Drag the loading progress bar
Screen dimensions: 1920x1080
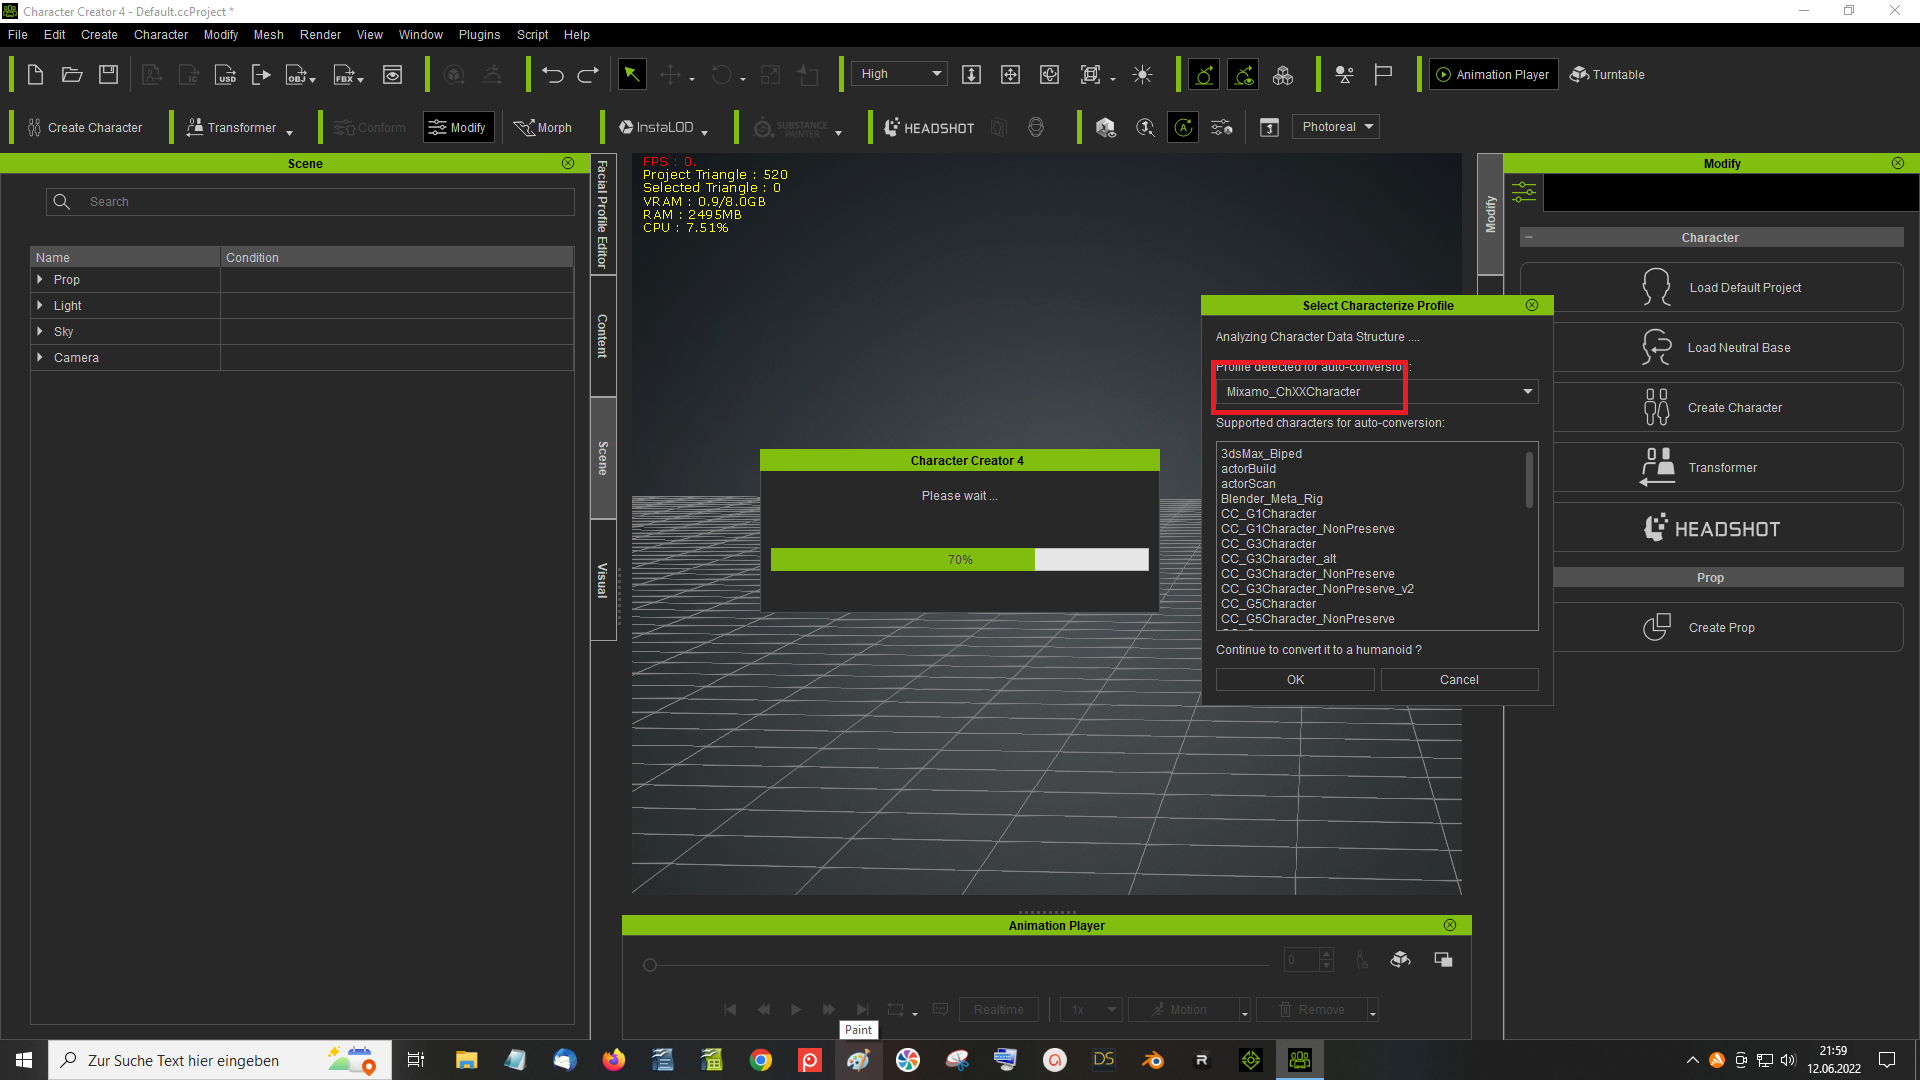[x=959, y=559]
